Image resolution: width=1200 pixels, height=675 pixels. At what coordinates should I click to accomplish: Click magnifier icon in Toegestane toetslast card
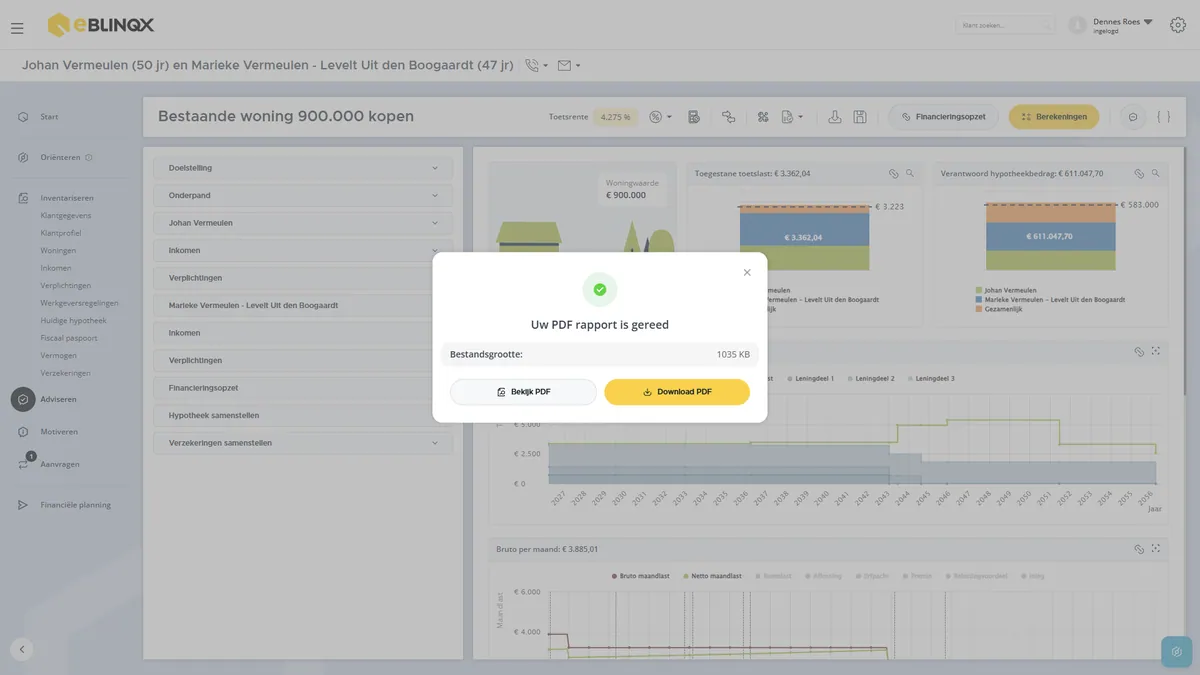pos(910,174)
